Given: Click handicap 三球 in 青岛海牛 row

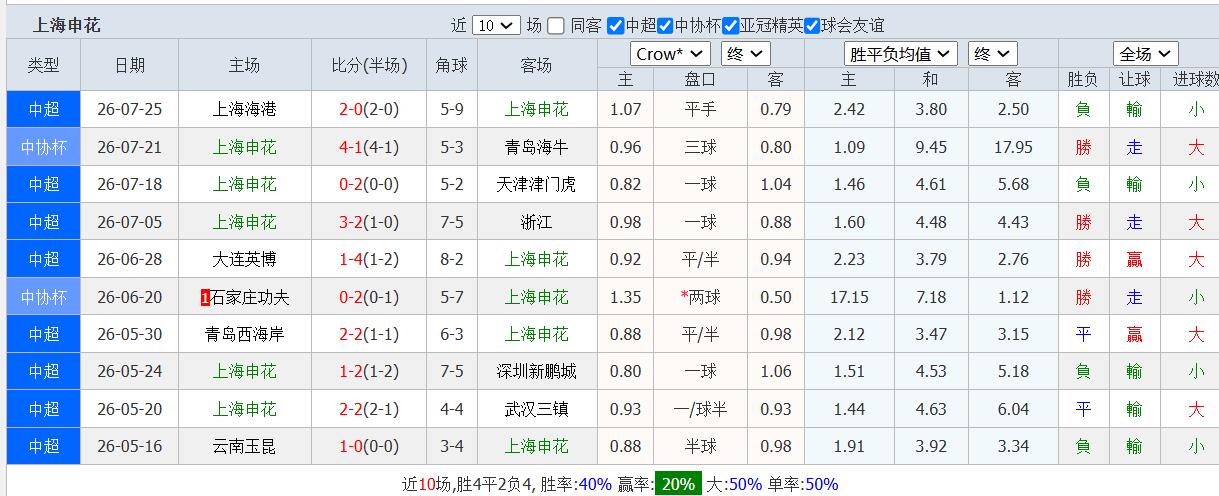Looking at the screenshot, I should click(x=700, y=147).
